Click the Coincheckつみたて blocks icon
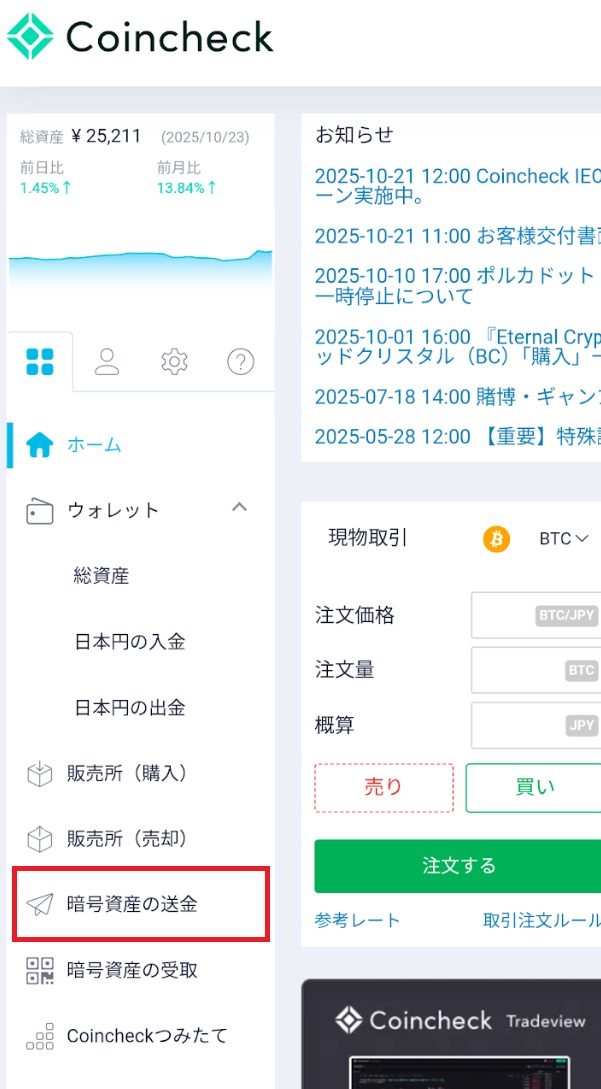Image resolution: width=601 pixels, height=1089 pixels. 40,1036
